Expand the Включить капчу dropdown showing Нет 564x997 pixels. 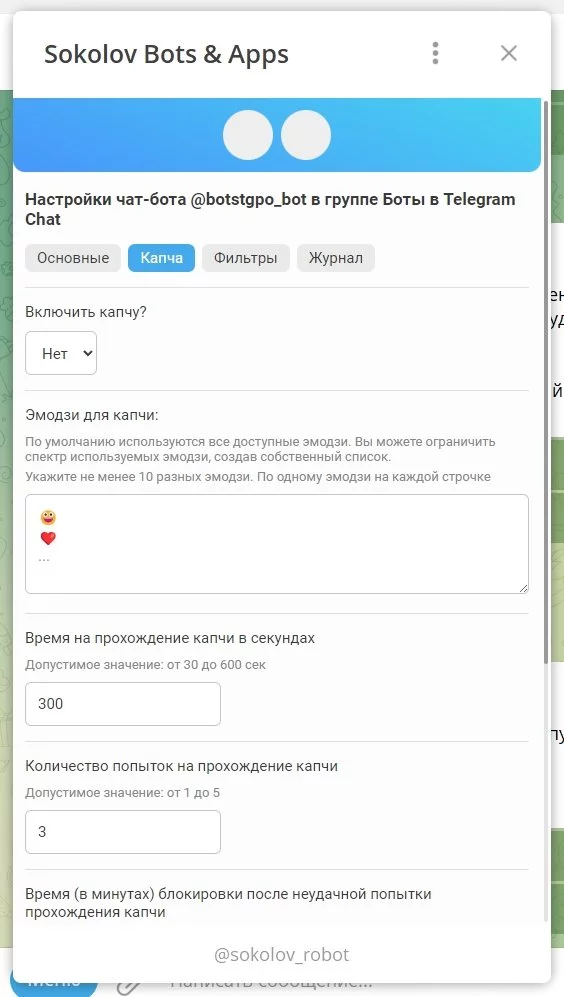coord(61,353)
